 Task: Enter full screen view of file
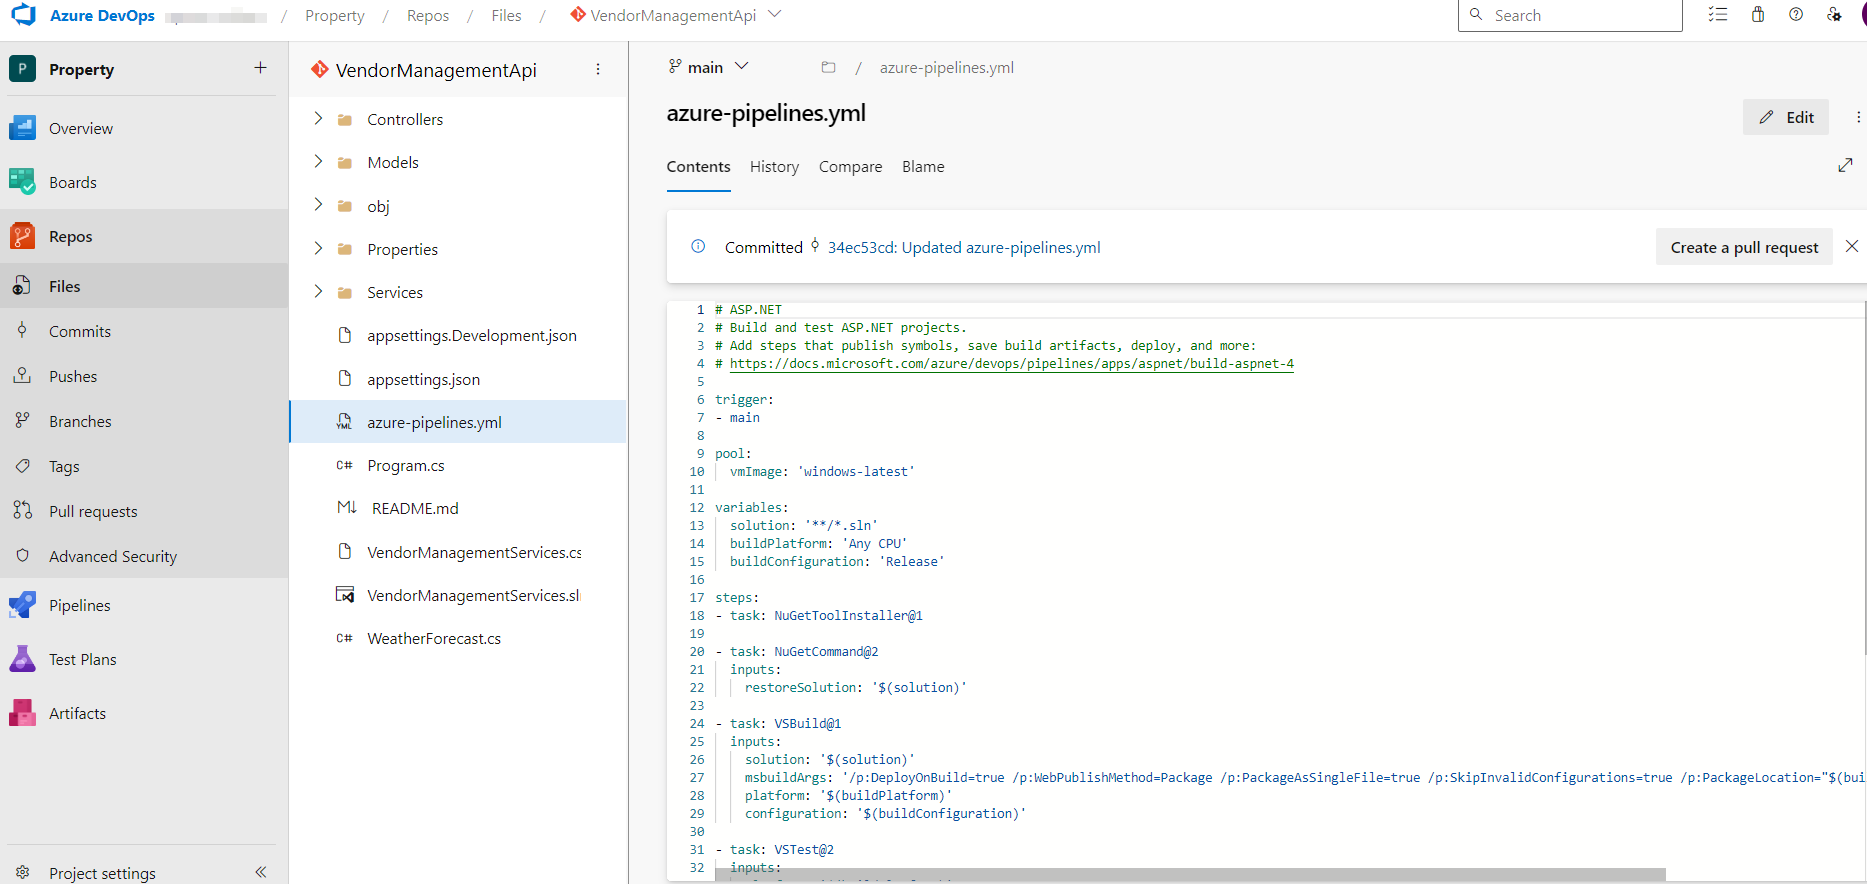[x=1845, y=165]
